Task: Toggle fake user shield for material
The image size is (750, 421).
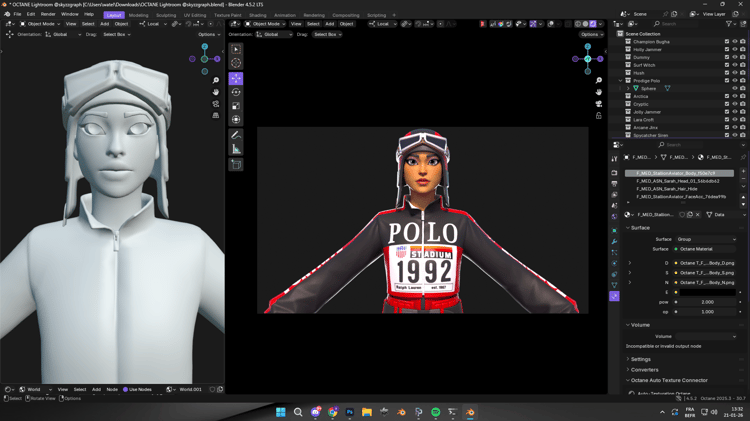Action: coord(683,215)
